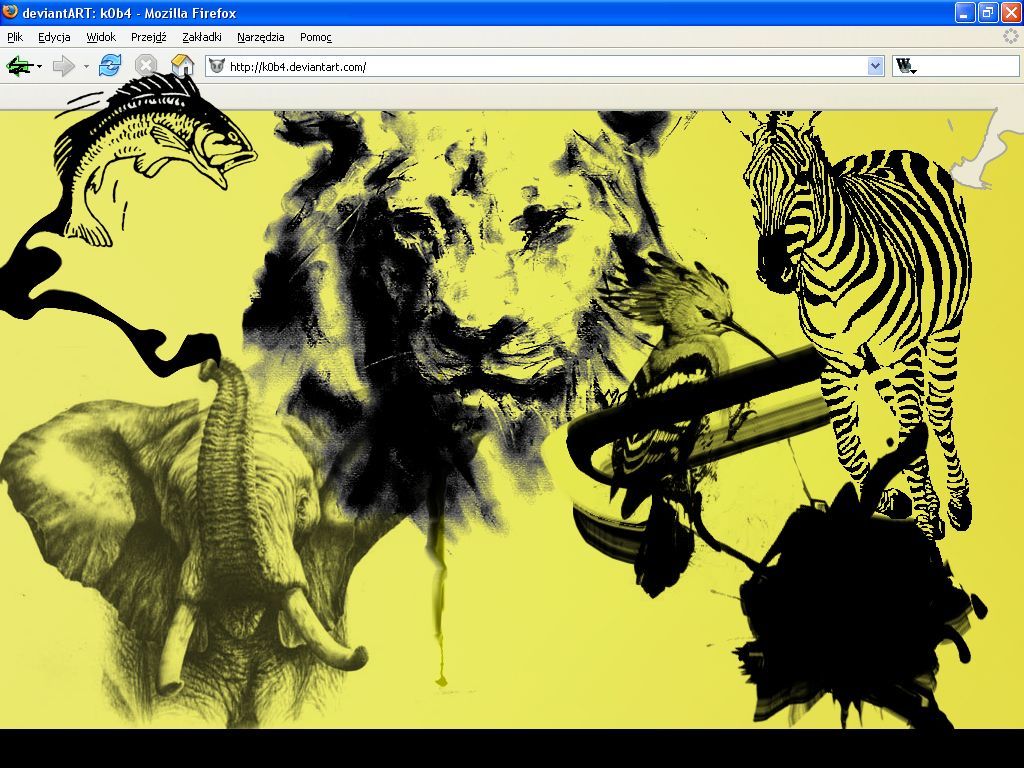Click the Stop loading icon

pos(146,65)
